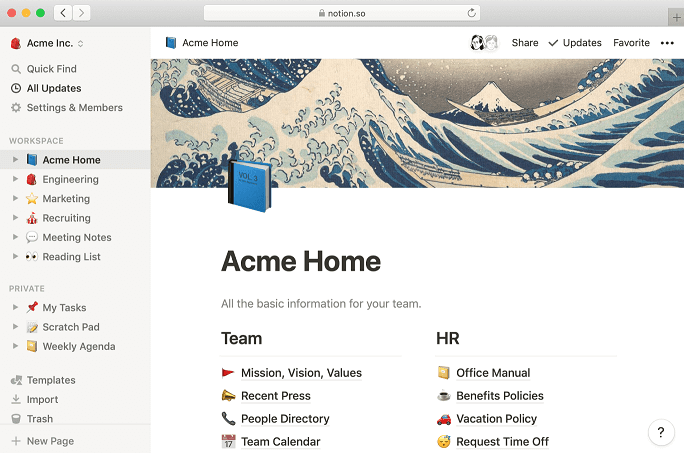Open the People Directory link
The image size is (684, 453).
coord(285,419)
